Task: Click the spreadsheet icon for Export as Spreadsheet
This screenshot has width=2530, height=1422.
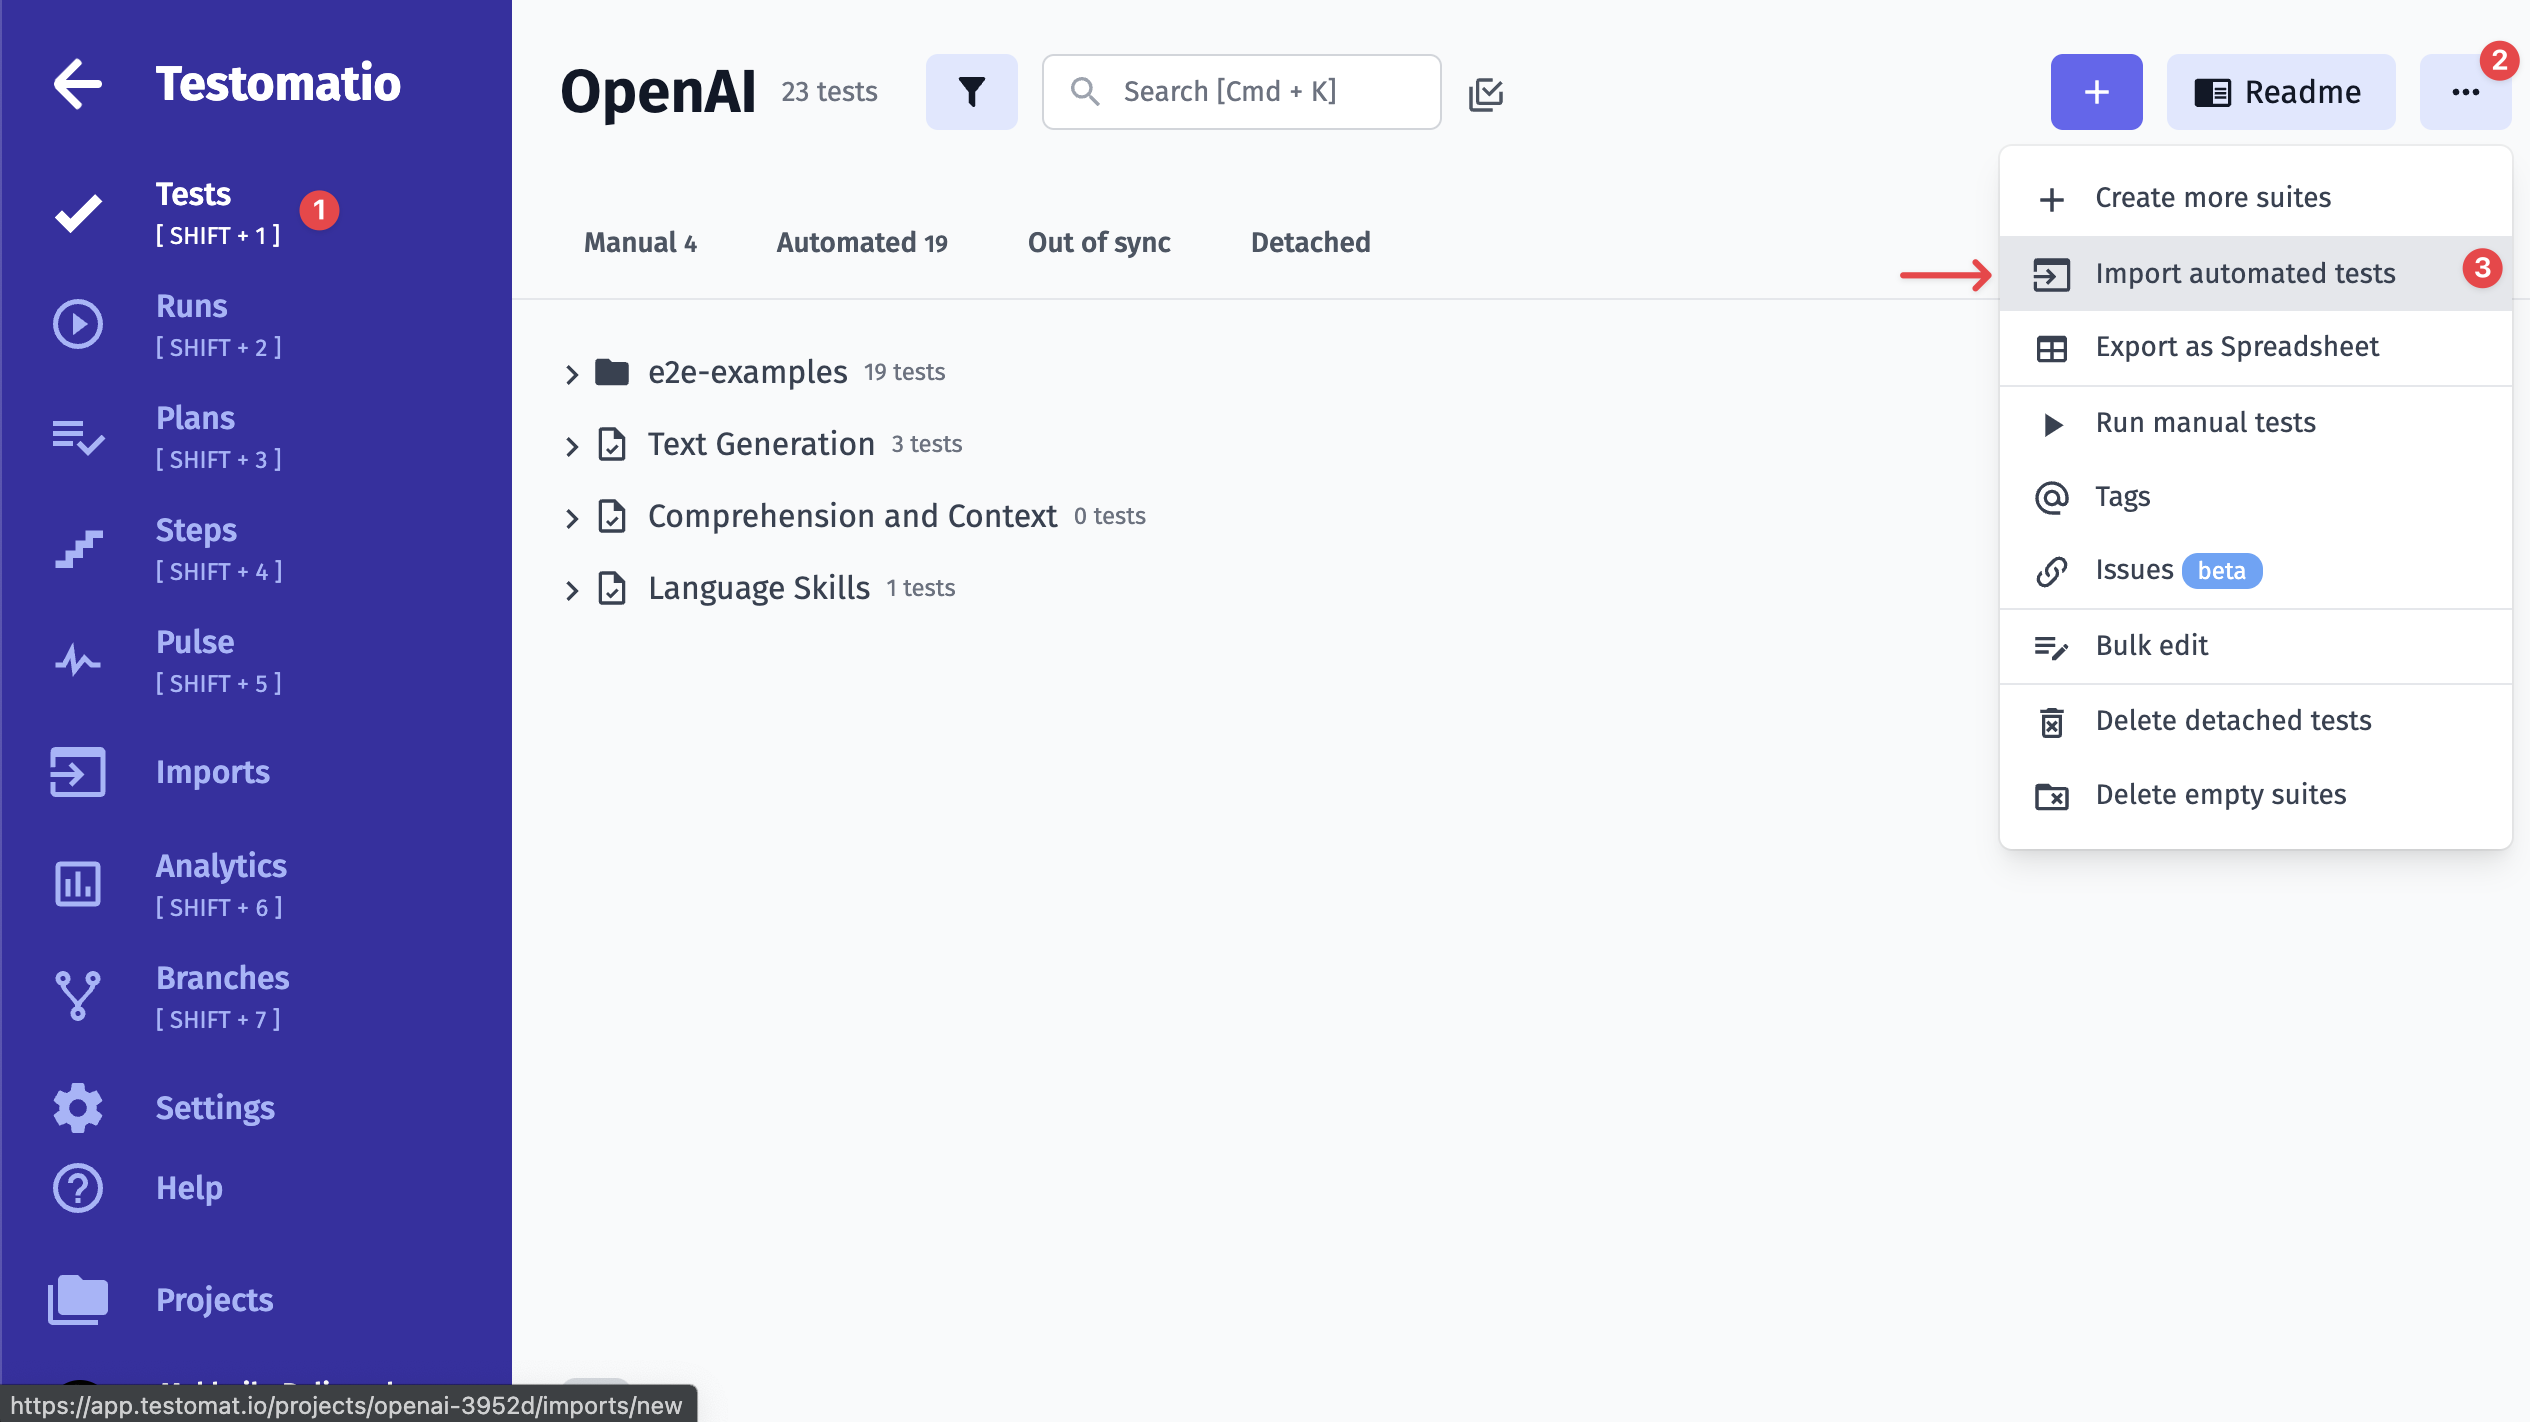Action: pyautogui.click(x=2051, y=348)
